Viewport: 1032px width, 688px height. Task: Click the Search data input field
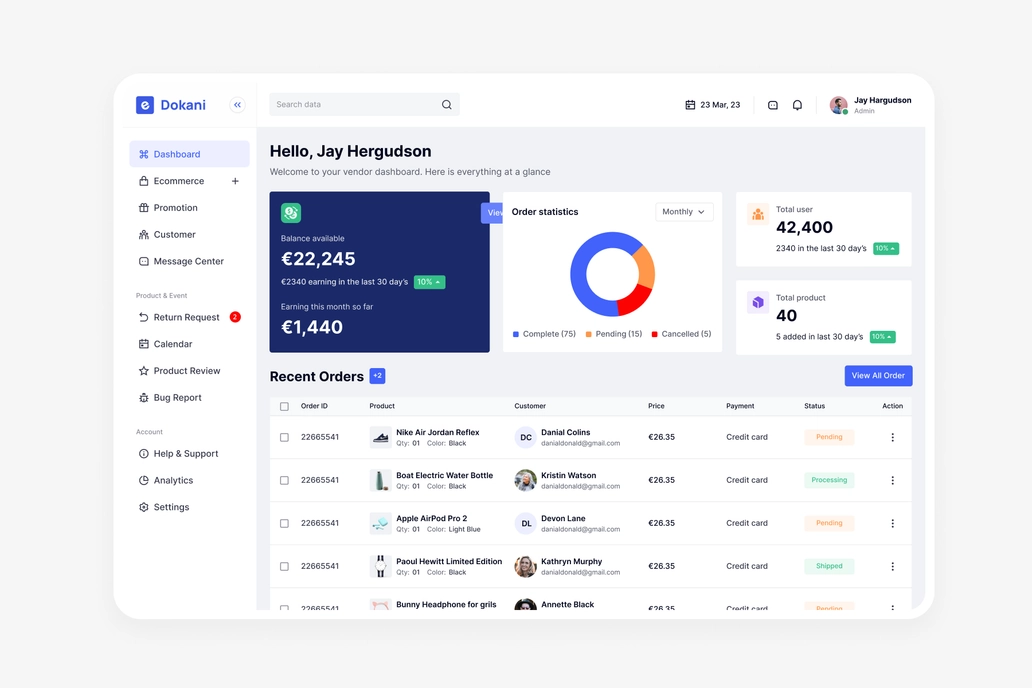(x=365, y=105)
